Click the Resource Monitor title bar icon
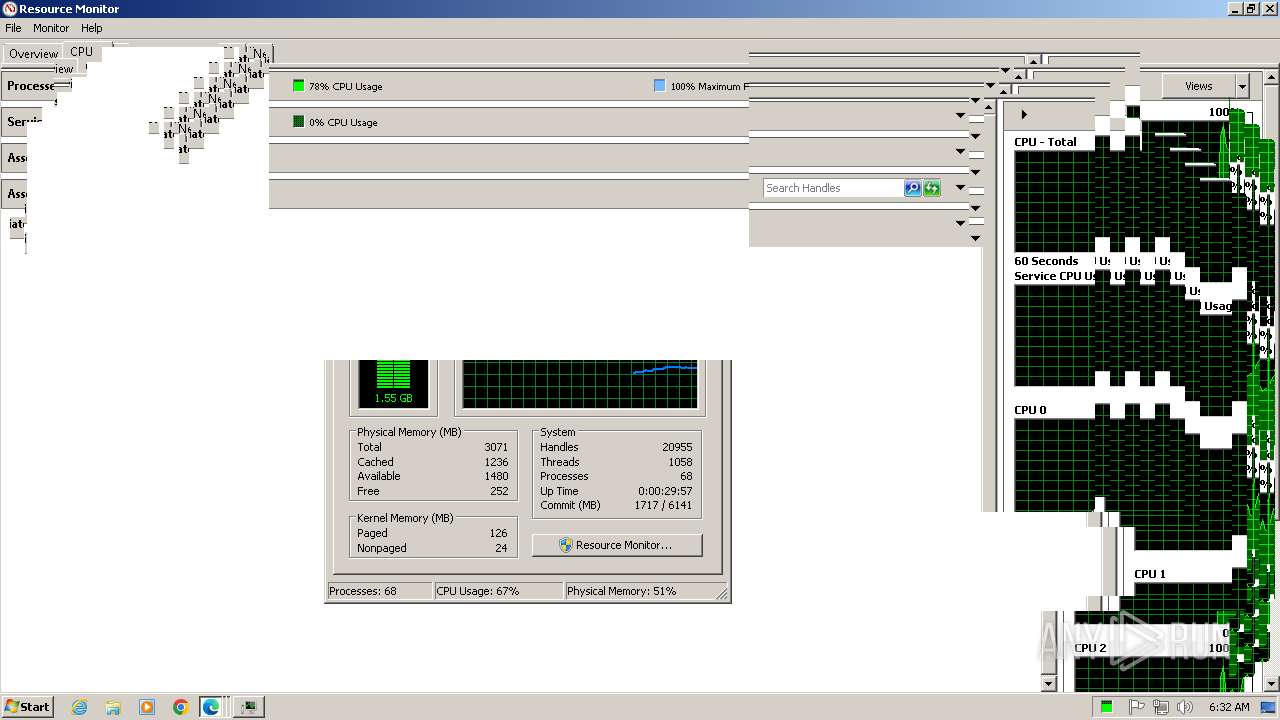The width and height of the screenshot is (1280, 720). click(x=9, y=9)
